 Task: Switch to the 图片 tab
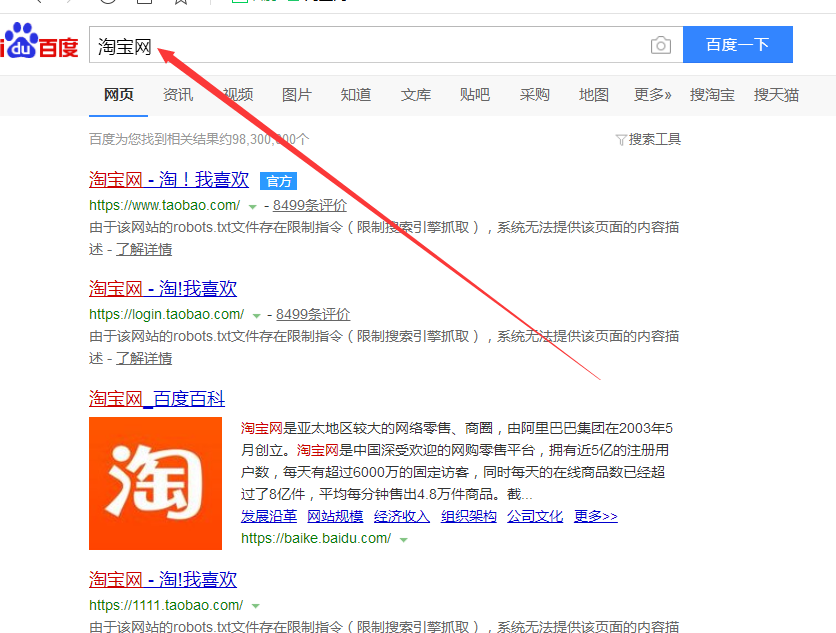tap(296, 95)
